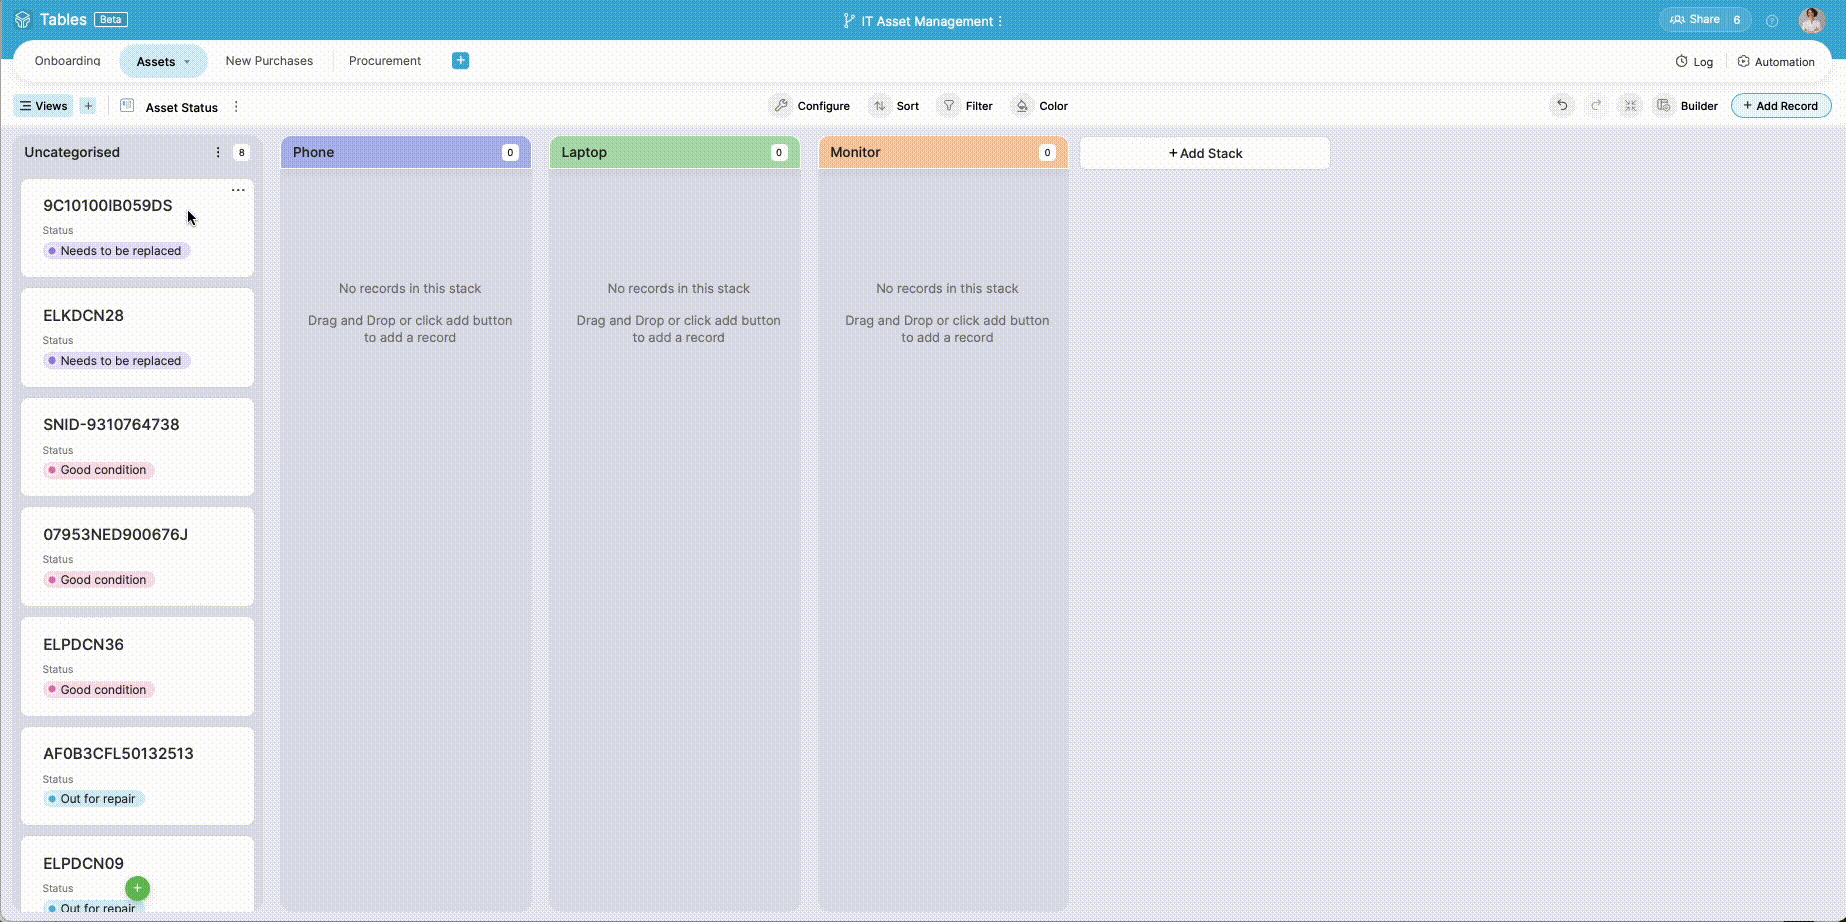Click the Share button
Viewport: 1846px width, 922px height.
(x=1705, y=20)
